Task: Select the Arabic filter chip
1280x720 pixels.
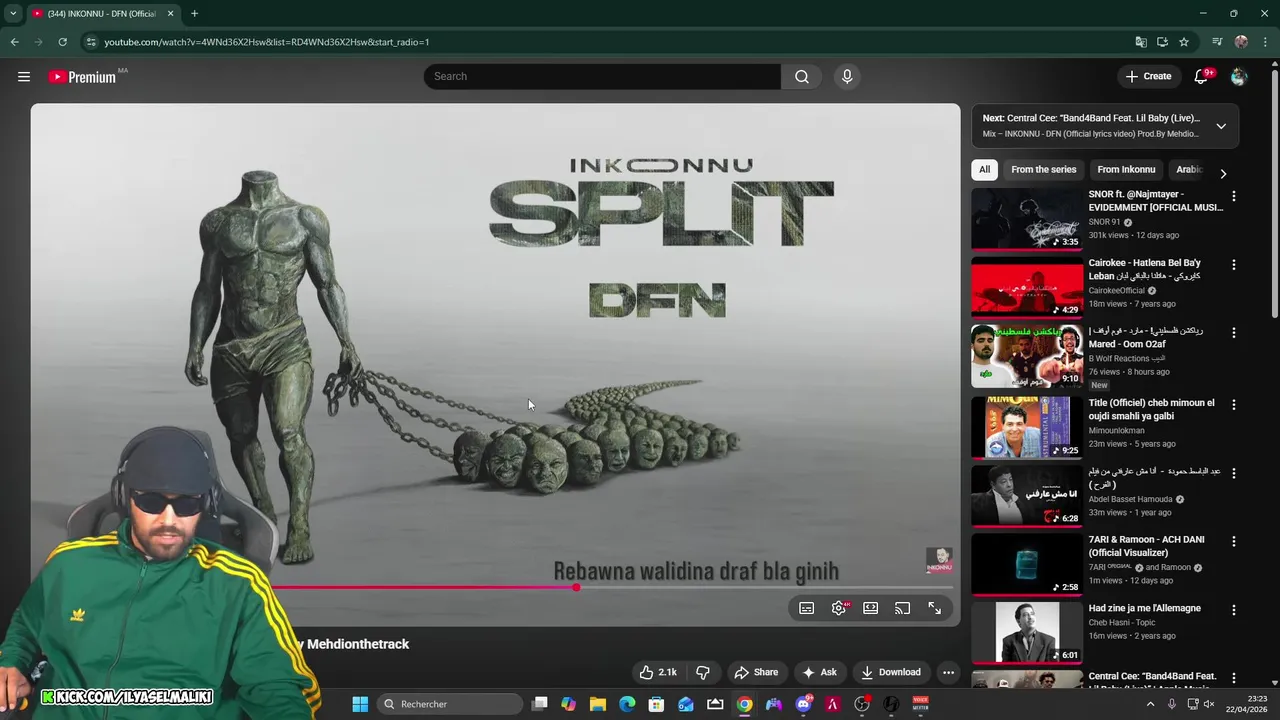Action: 1189,170
